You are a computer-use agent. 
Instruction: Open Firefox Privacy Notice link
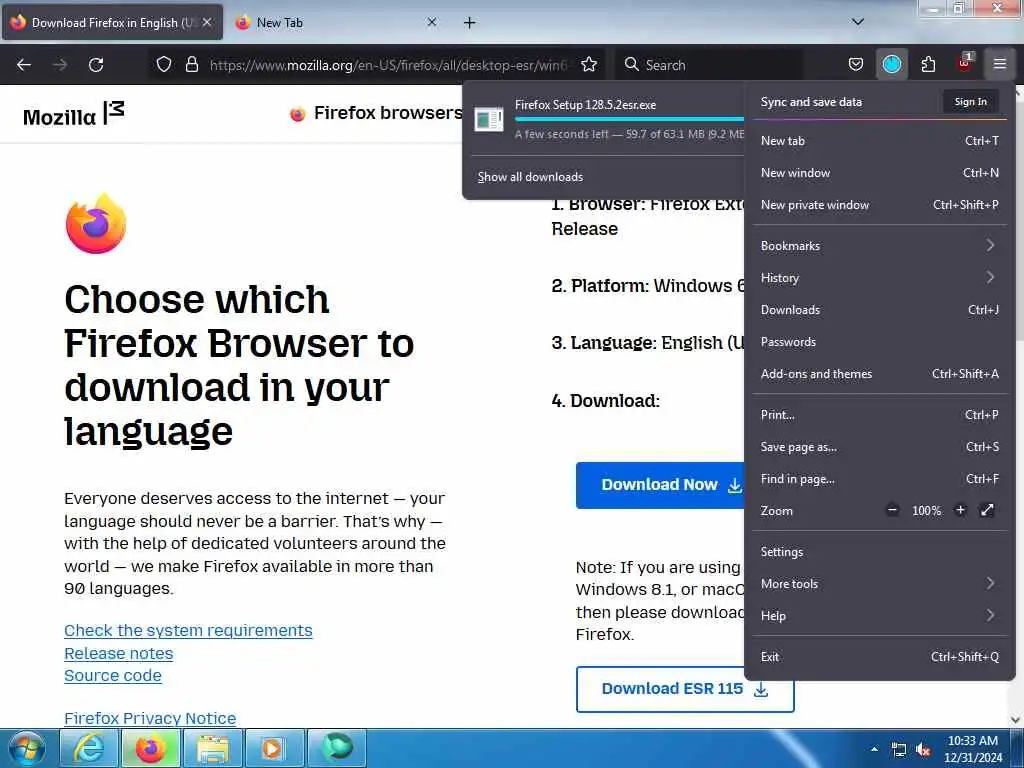(150, 718)
